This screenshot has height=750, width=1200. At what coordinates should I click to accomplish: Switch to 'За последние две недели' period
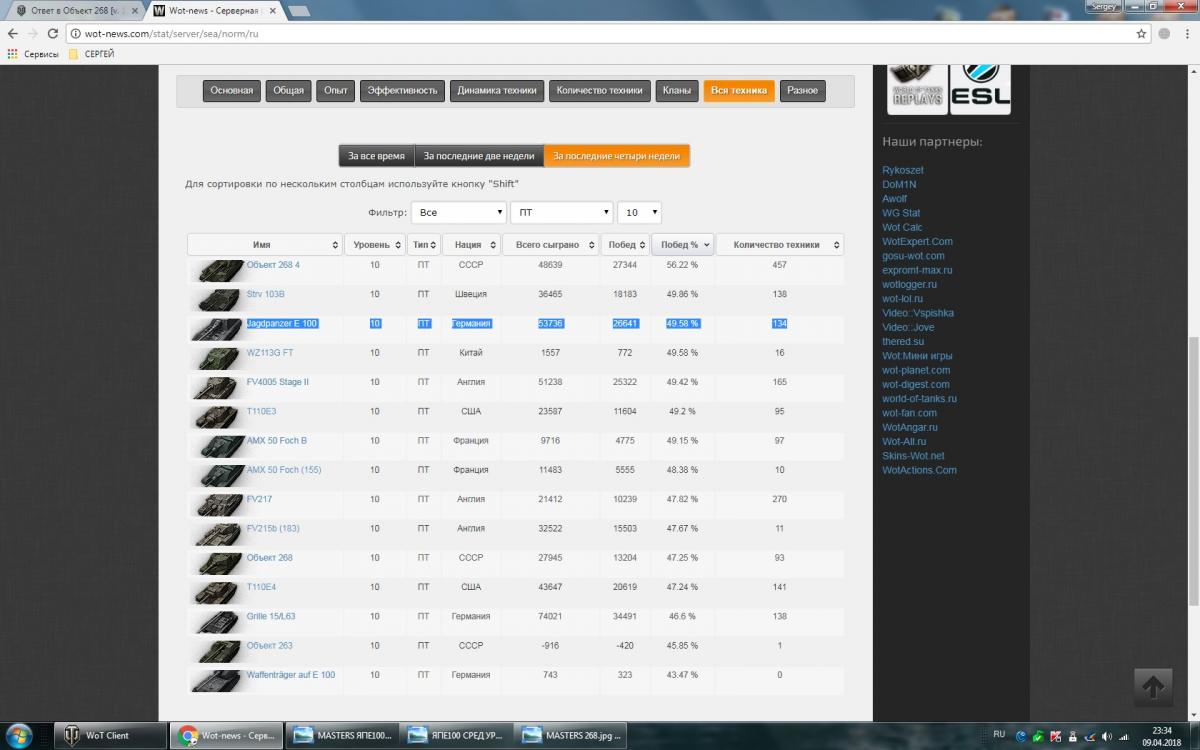pos(479,156)
